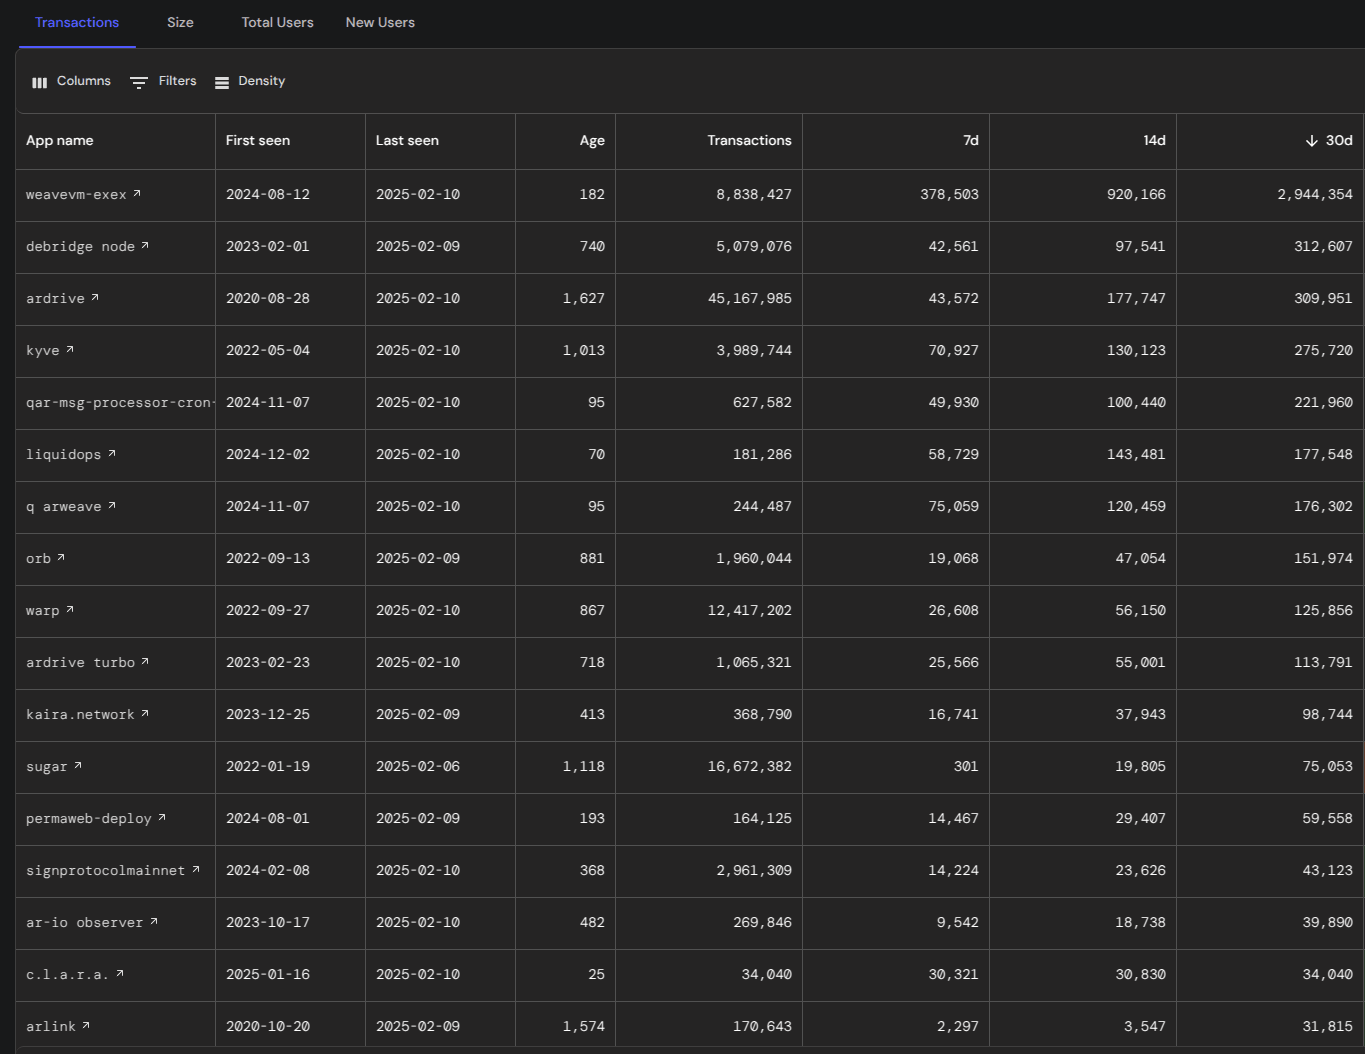1365x1054 pixels.
Task: Select 30d value 2,944,354 for weavevm-exex
Action: (1314, 194)
